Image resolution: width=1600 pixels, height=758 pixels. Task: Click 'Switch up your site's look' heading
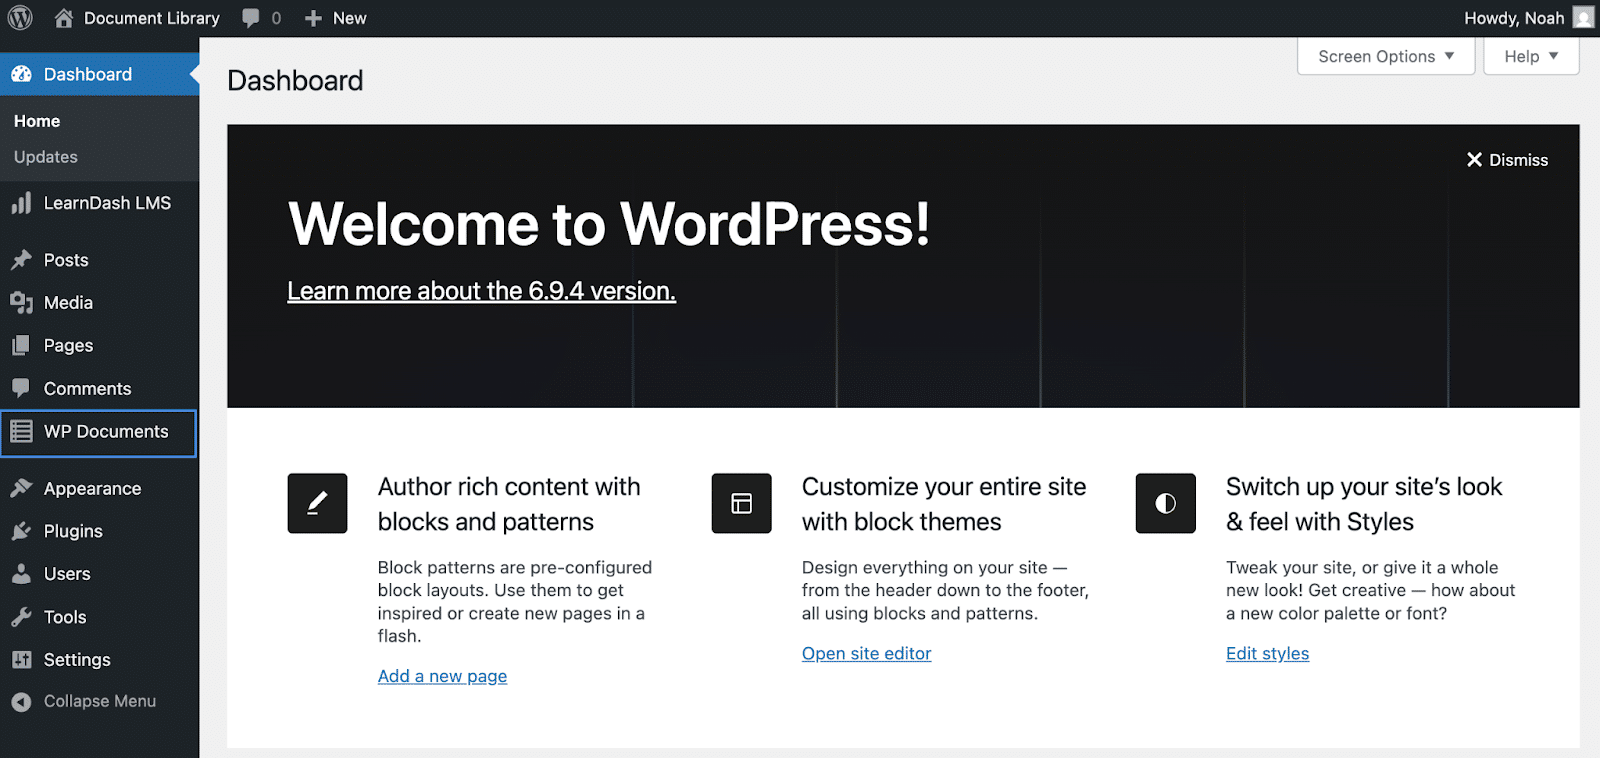(1364, 504)
